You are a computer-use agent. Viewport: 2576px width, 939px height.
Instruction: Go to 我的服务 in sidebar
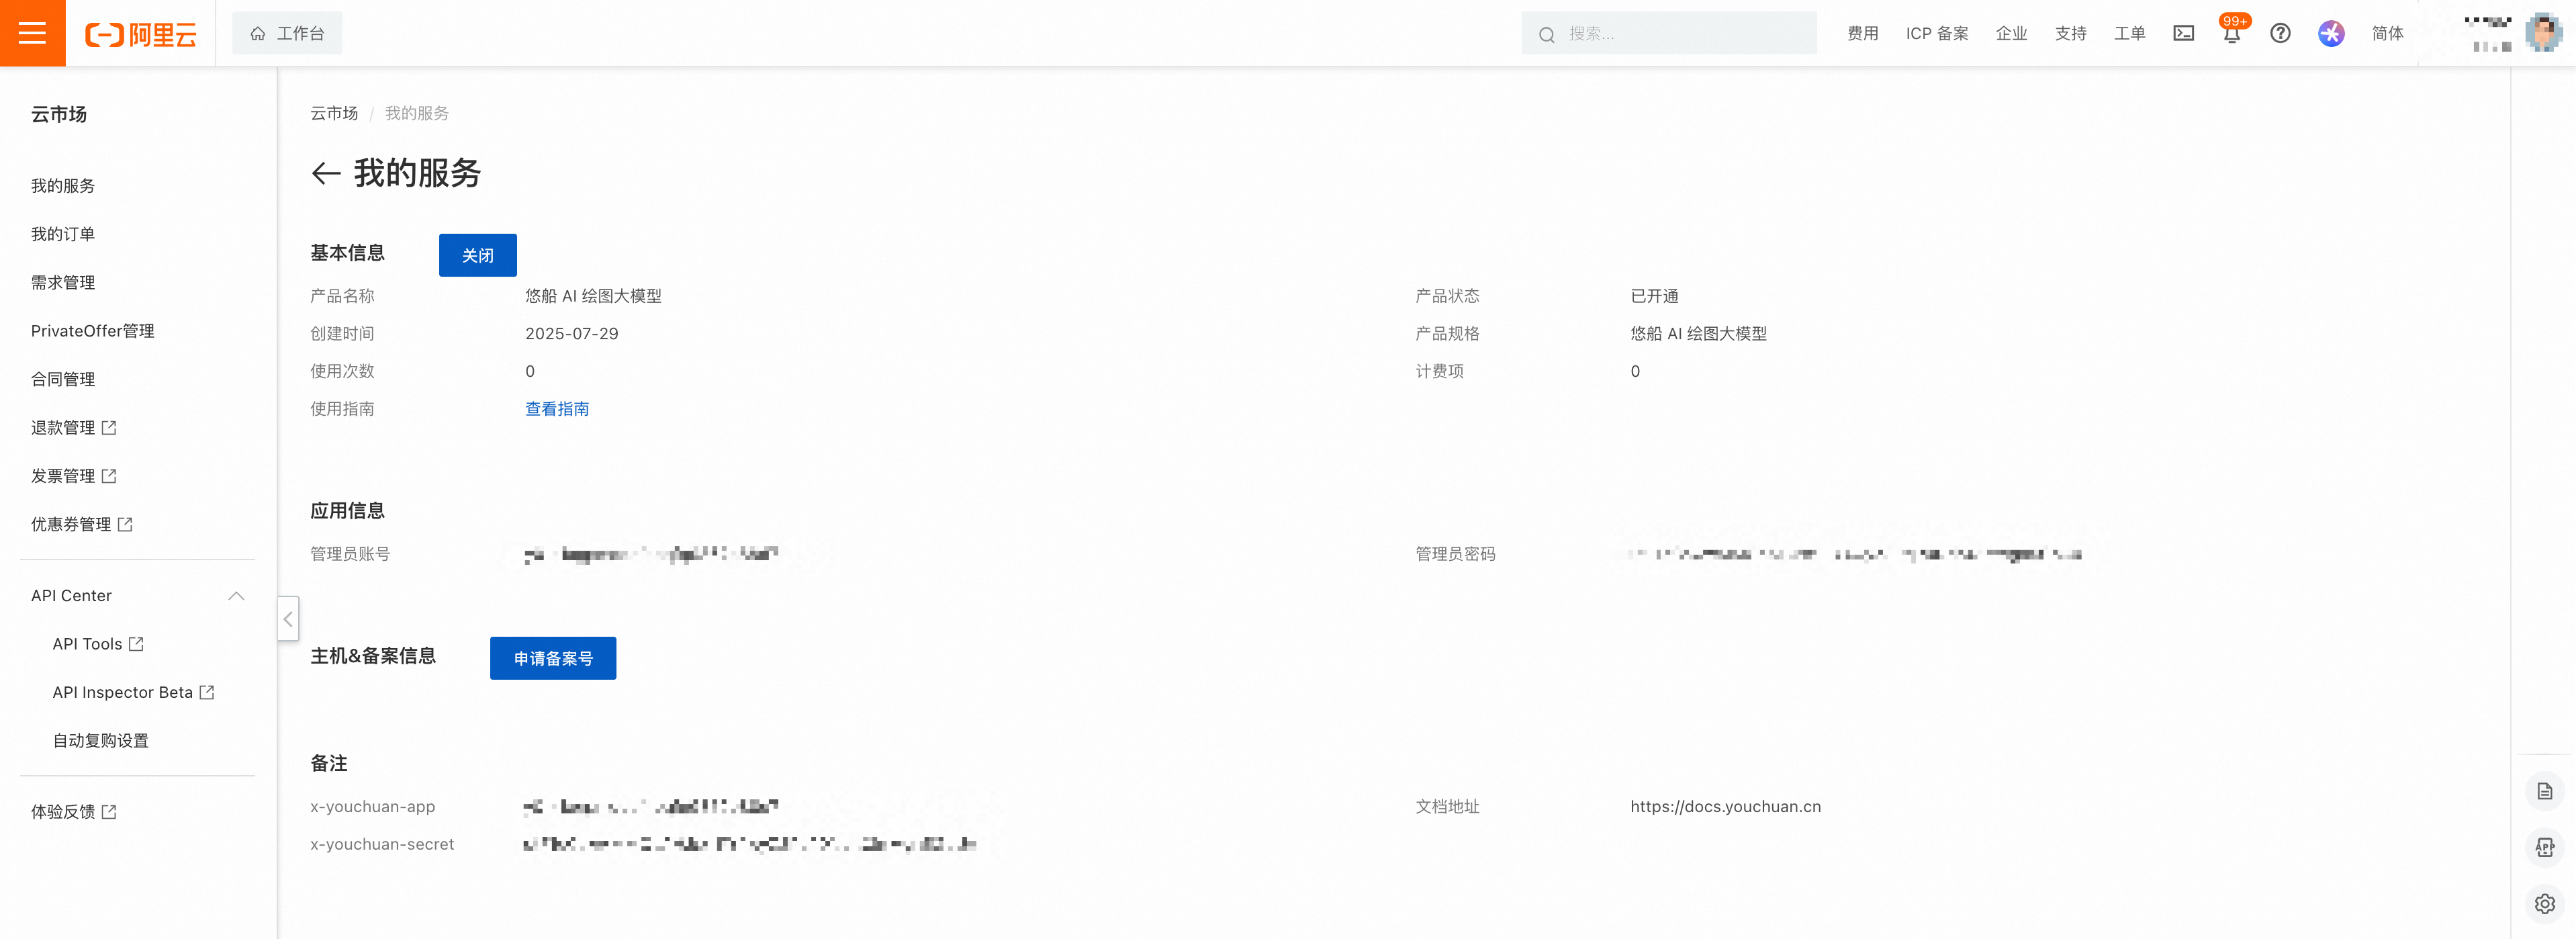[x=63, y=186]
